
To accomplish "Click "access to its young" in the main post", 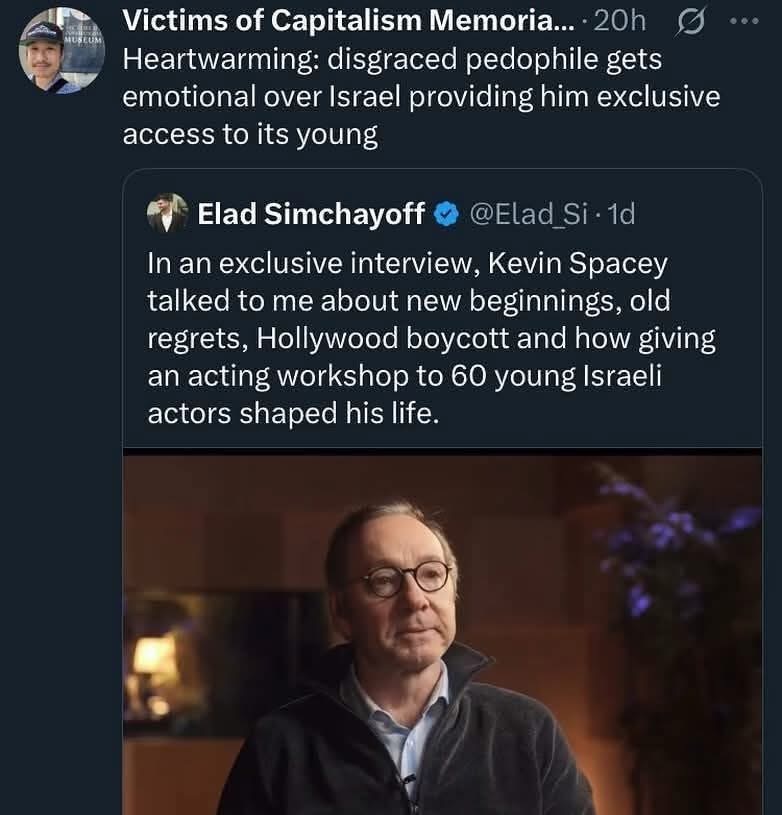I will click(250, 135).
